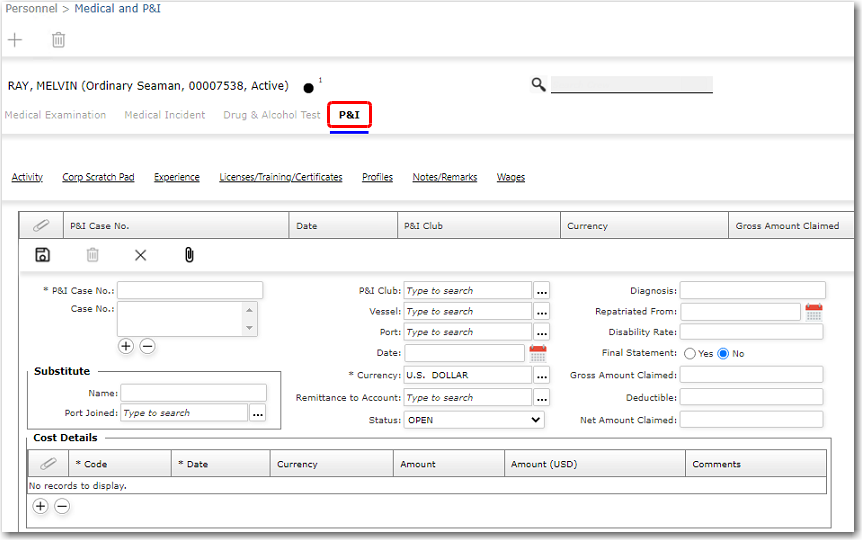Click the add new record plus icon
The image size is (862, 540).
pyautogui.click(x=15, y=40)
